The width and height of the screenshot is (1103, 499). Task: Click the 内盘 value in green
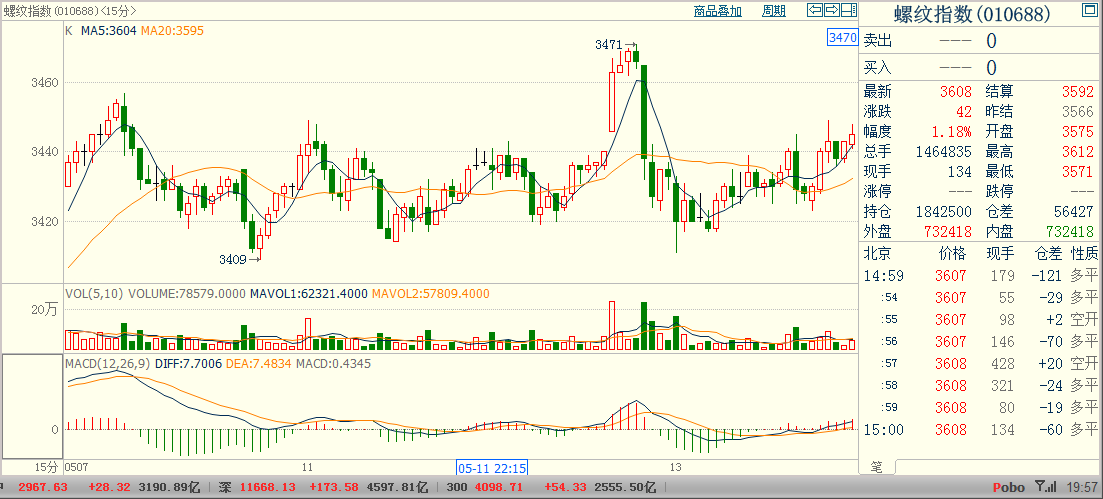[1070, 232]
